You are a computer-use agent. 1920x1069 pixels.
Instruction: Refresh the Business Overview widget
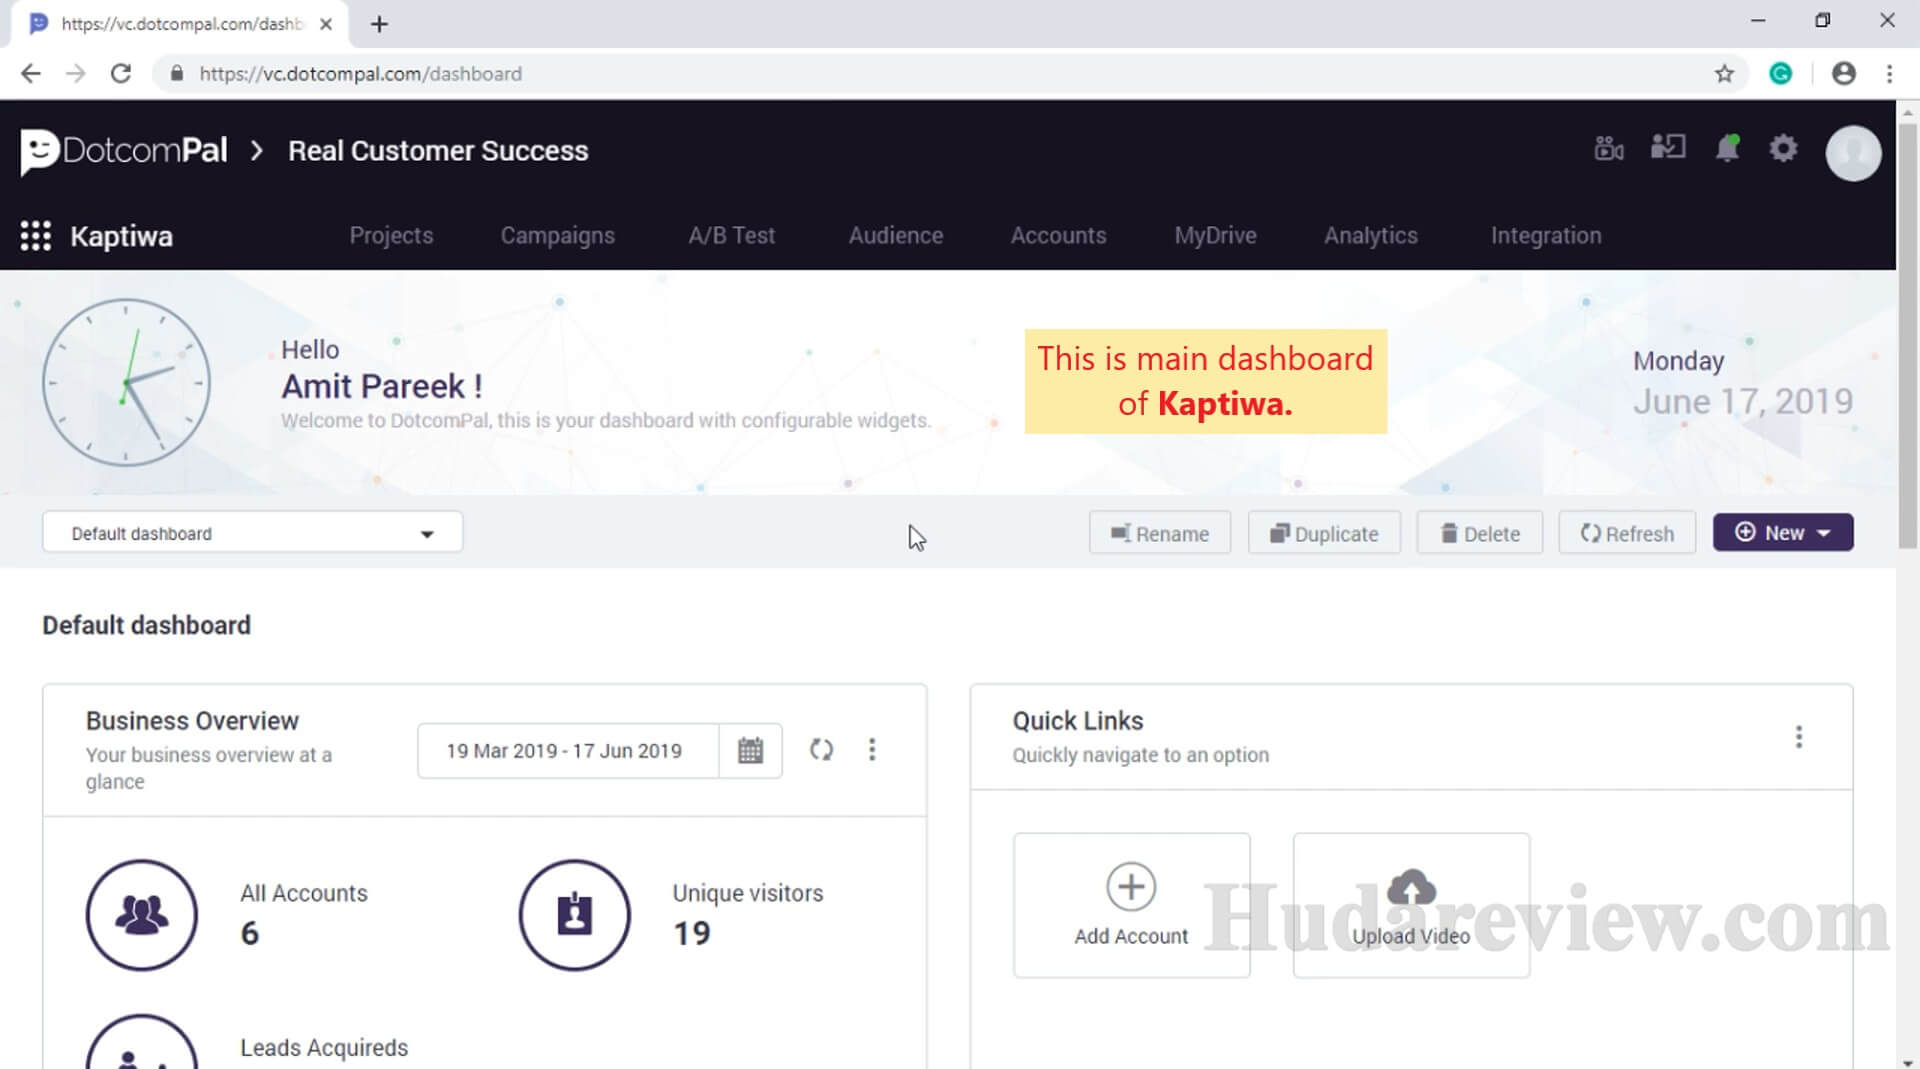pos(821,750)
